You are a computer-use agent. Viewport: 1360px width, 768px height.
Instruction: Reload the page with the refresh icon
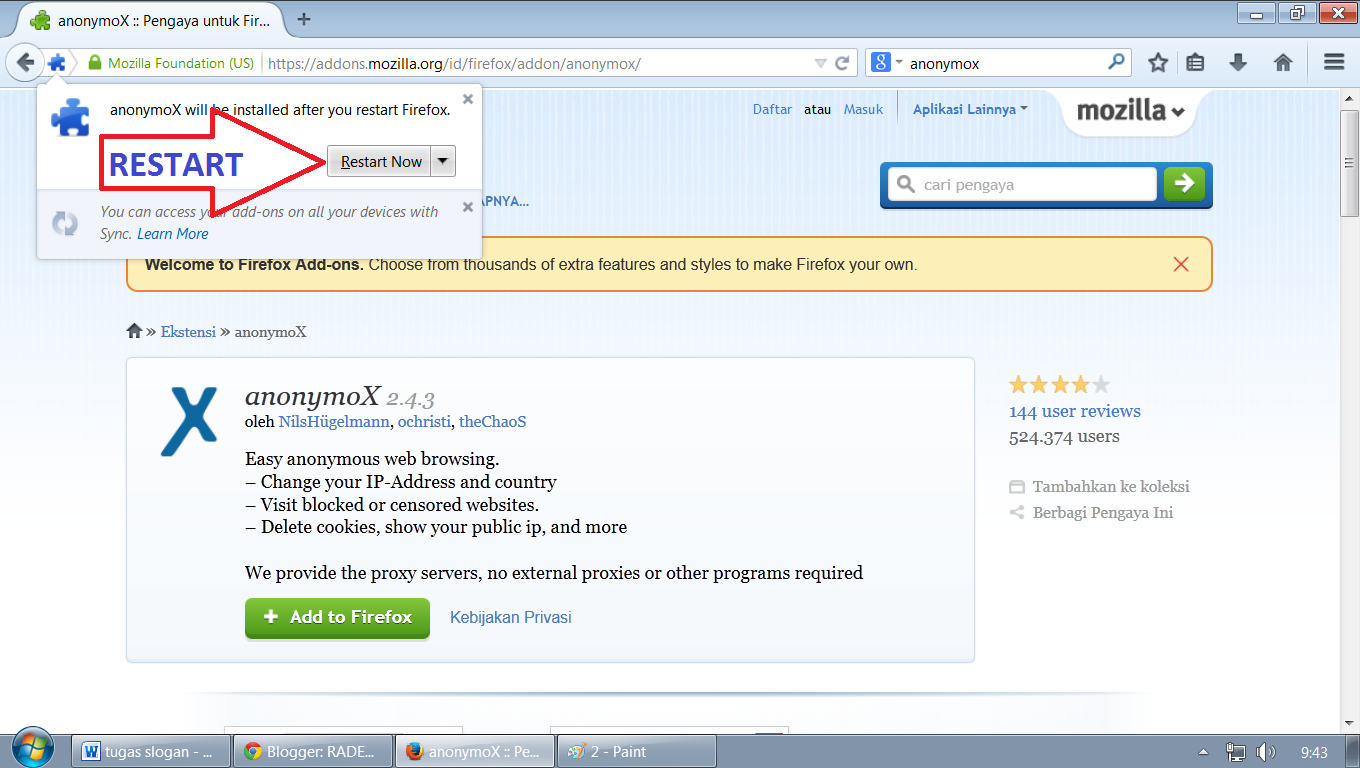(x=842, y=63)
